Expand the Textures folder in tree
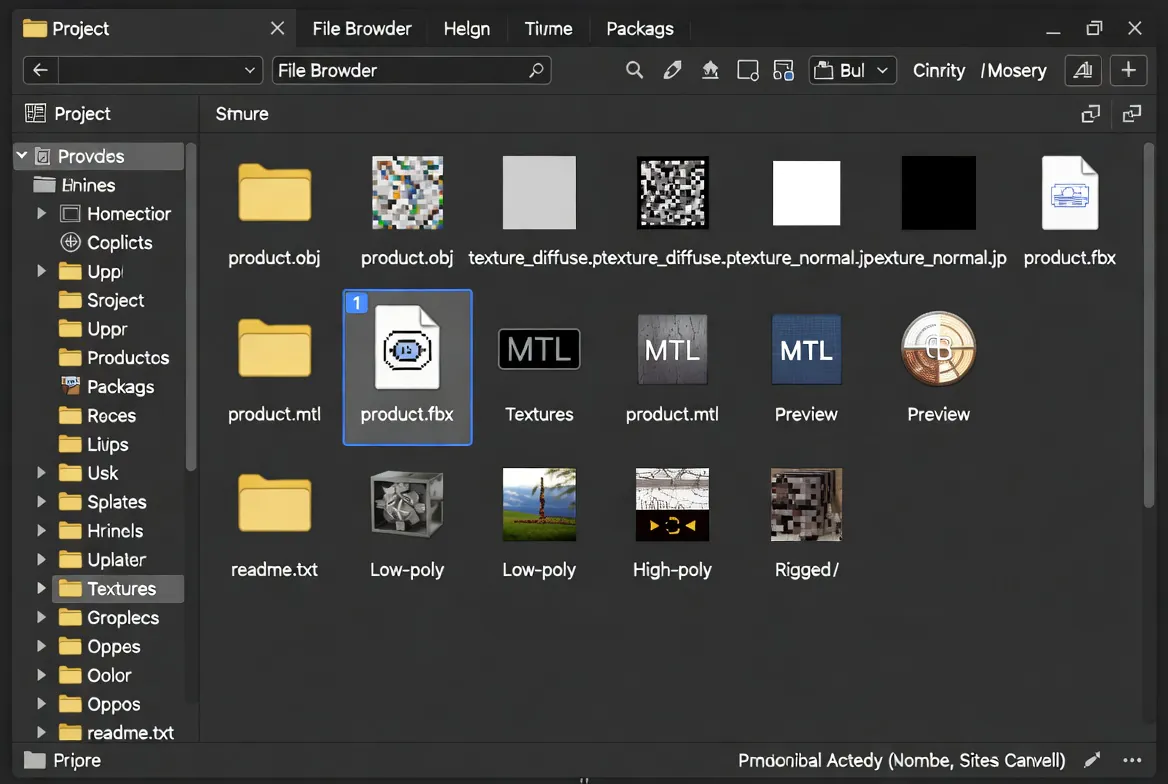This screenshot has height=784, width=1168. 42,588
